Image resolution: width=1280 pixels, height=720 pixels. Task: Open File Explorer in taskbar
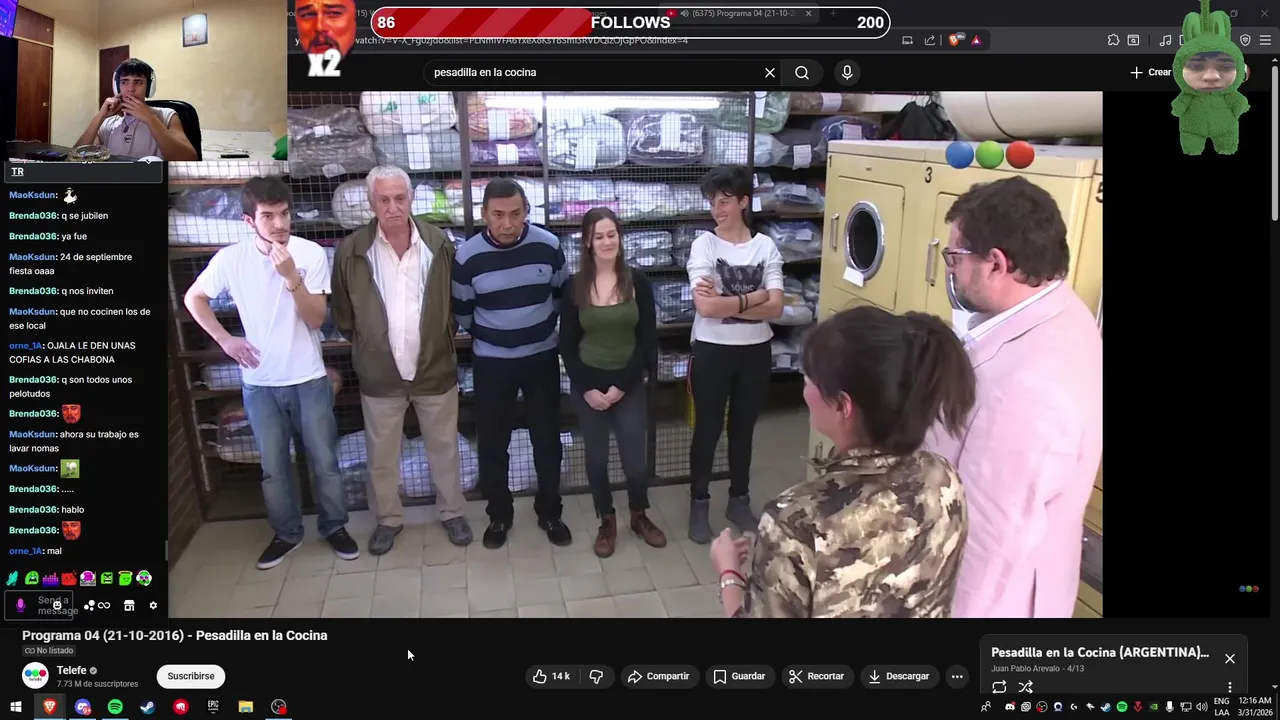click(x=246, y=707)
